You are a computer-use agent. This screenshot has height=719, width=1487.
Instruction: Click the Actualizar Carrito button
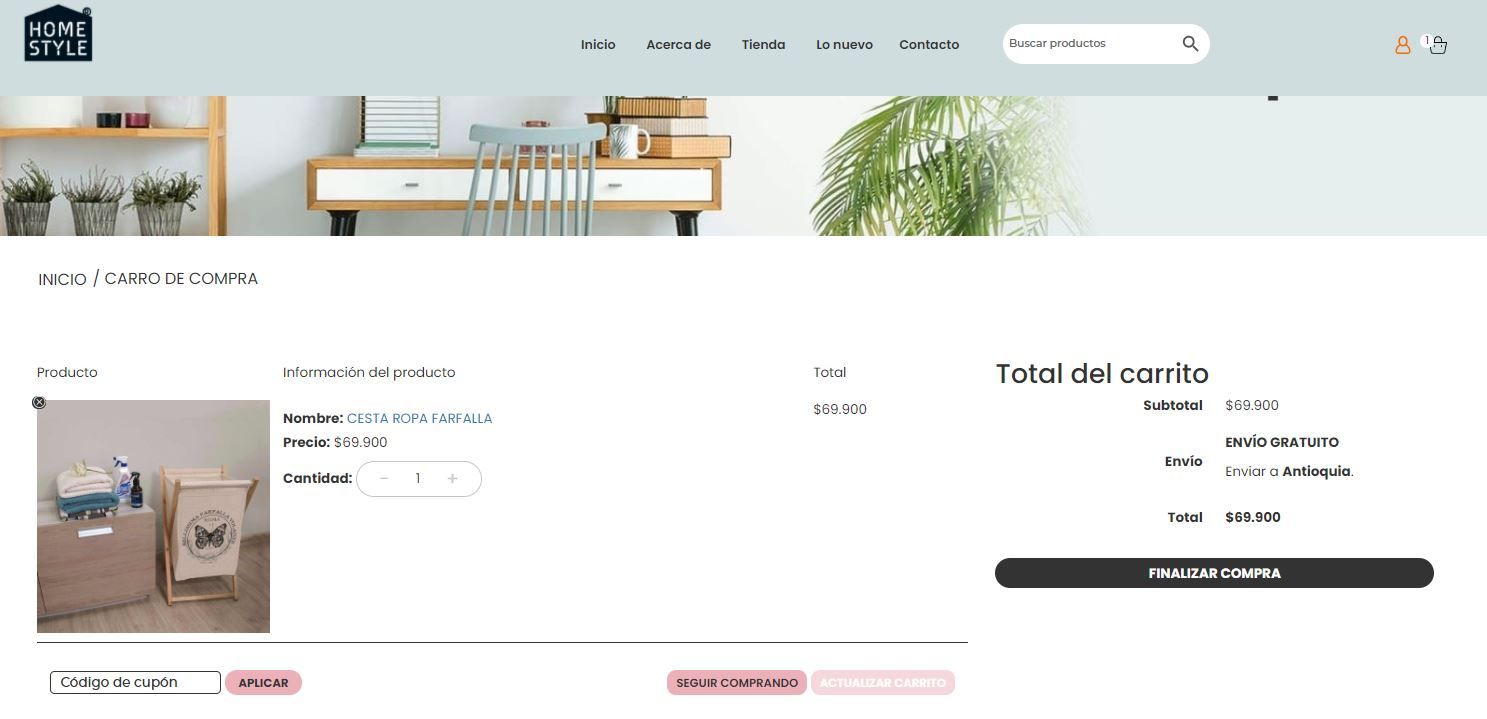pyautogui.click(x=883, y=683)
